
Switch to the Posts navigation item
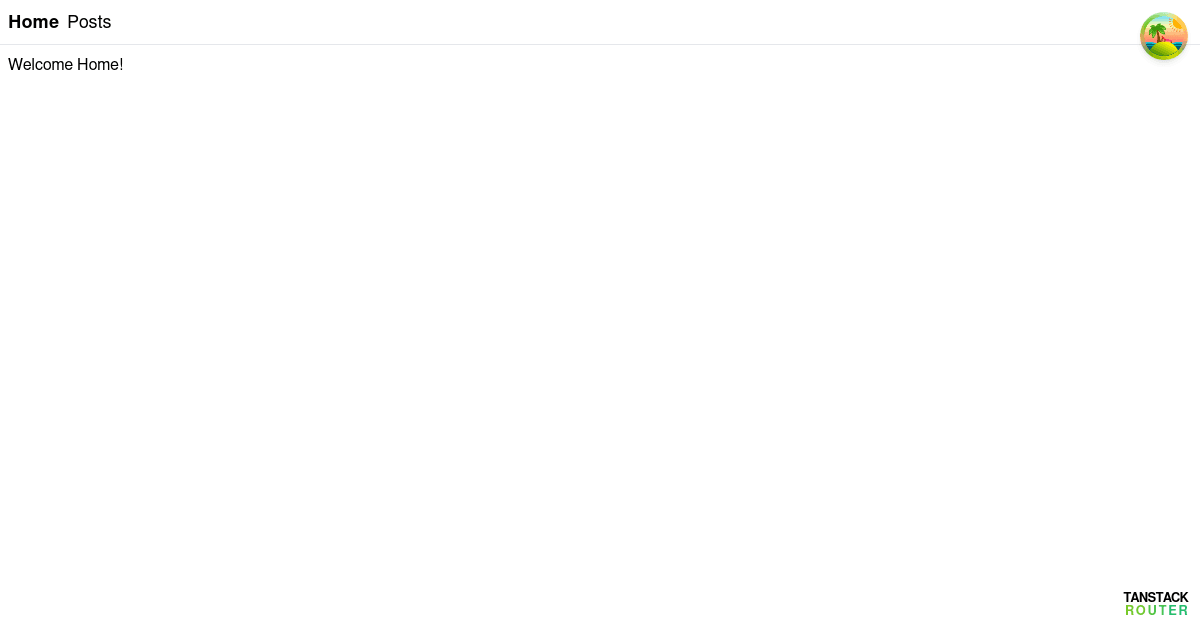pos(89,22)
